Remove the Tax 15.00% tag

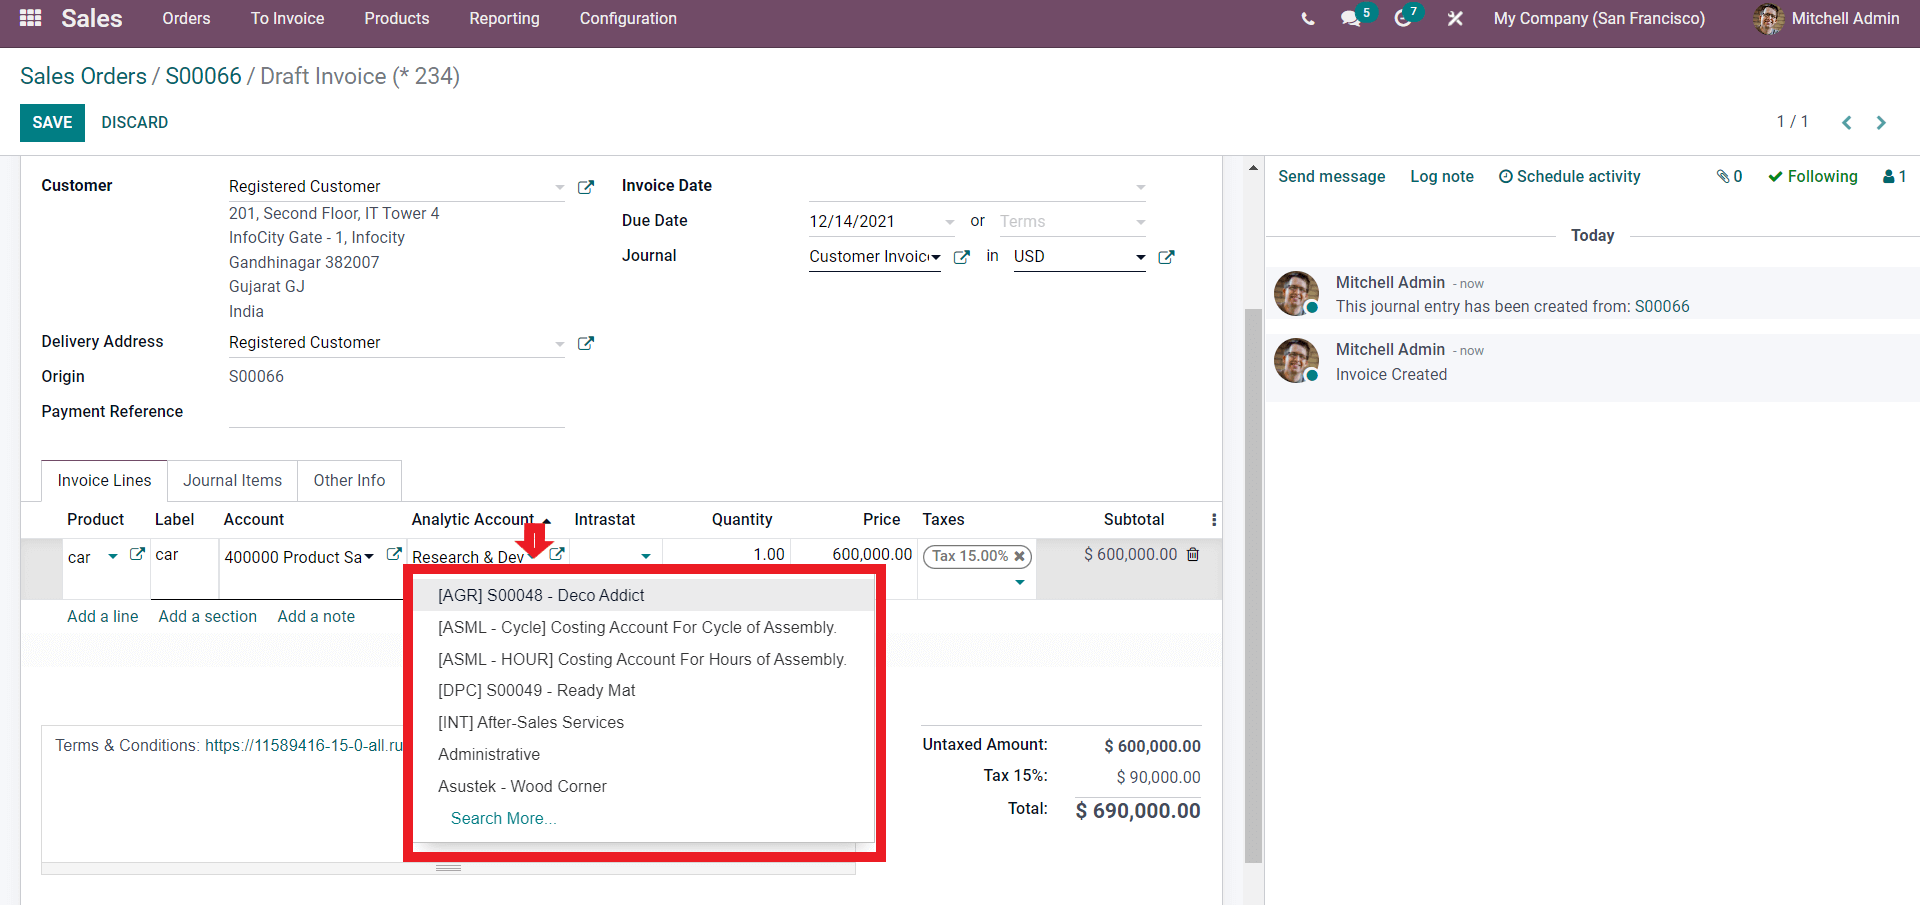pyautogui.click(x=1019, y=556)
